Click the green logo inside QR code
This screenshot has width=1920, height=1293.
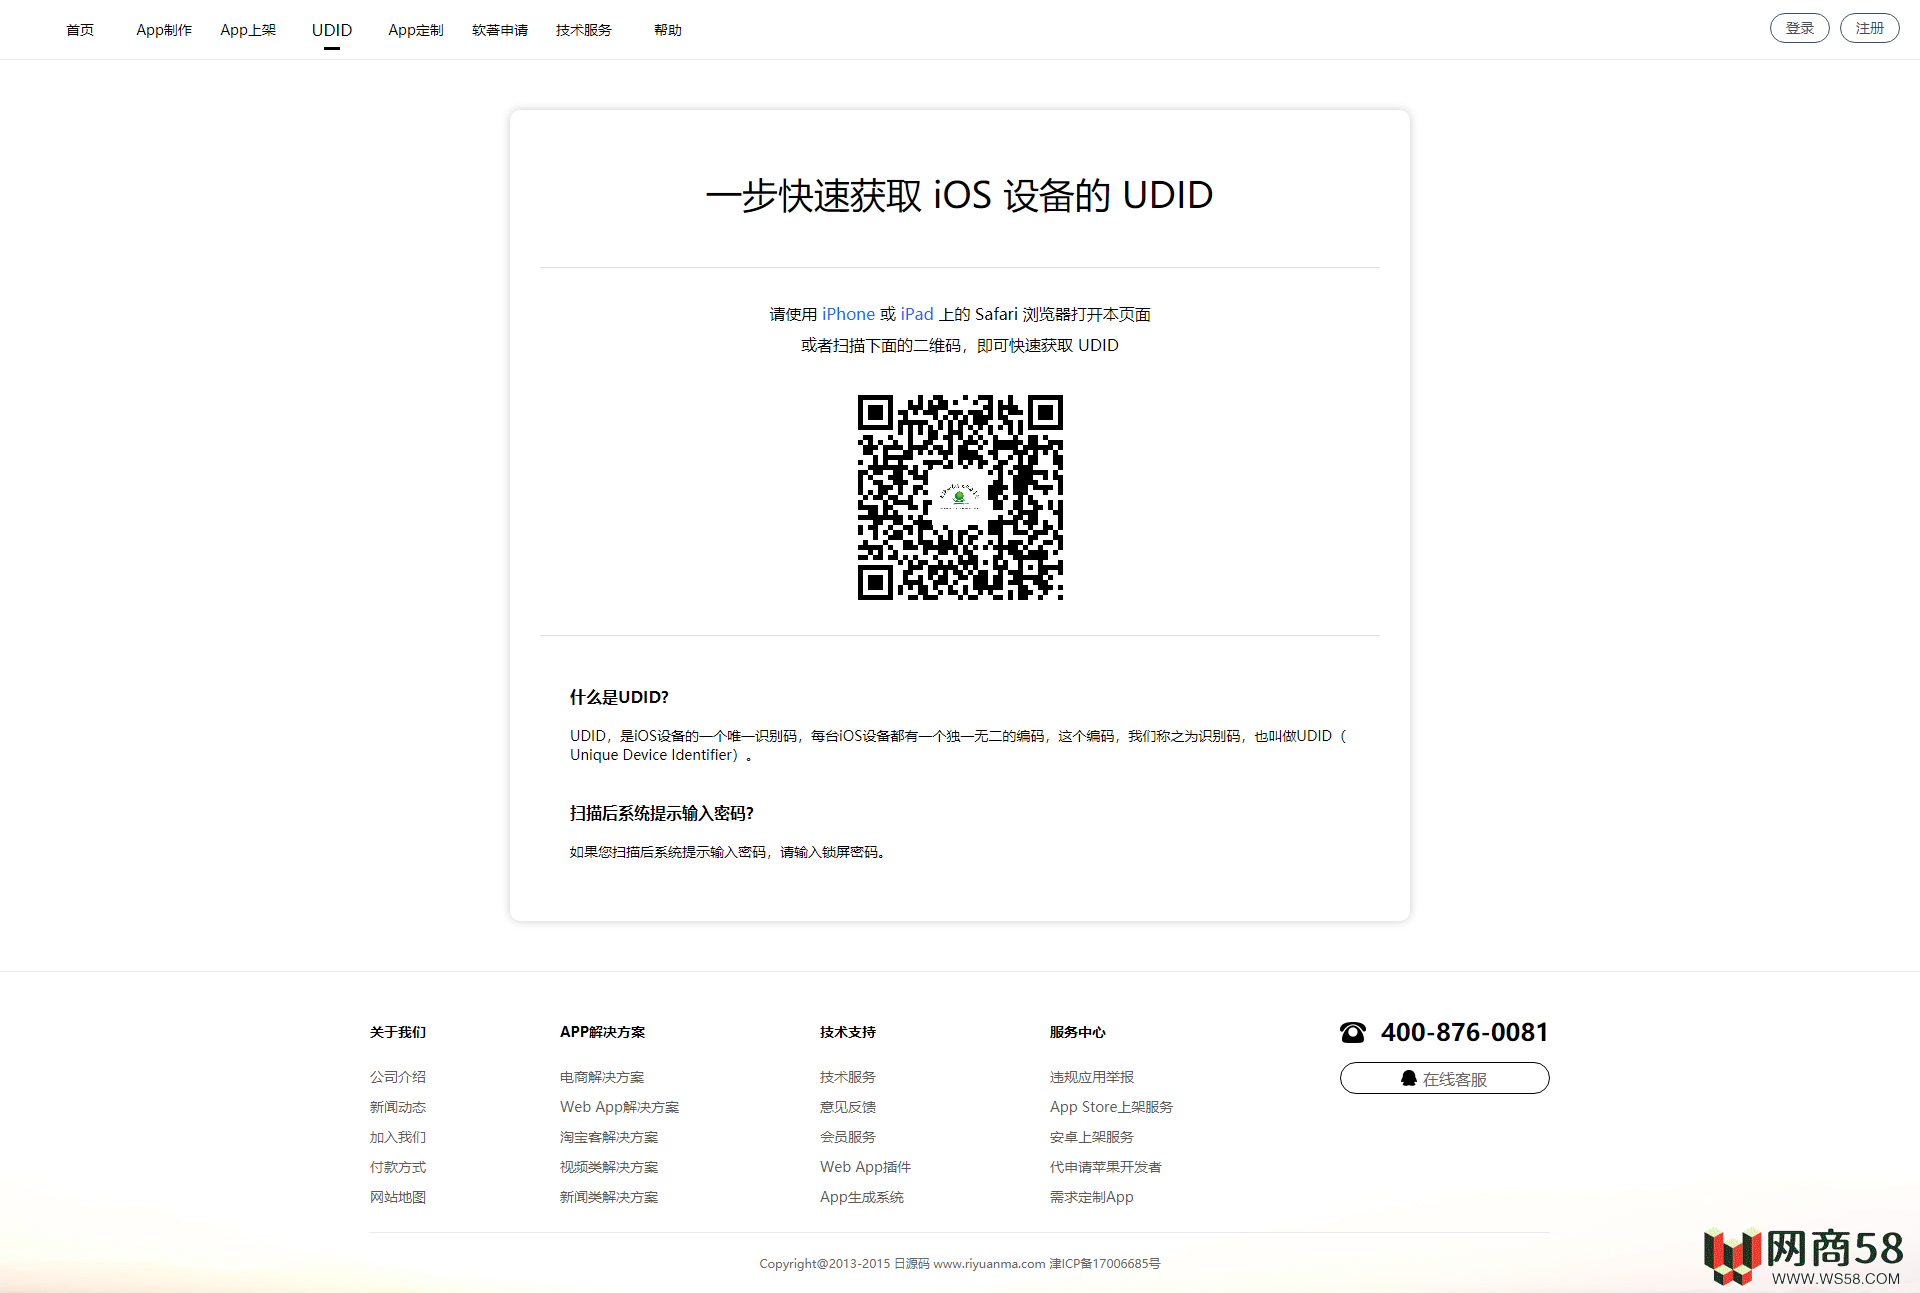pos(960,496)
